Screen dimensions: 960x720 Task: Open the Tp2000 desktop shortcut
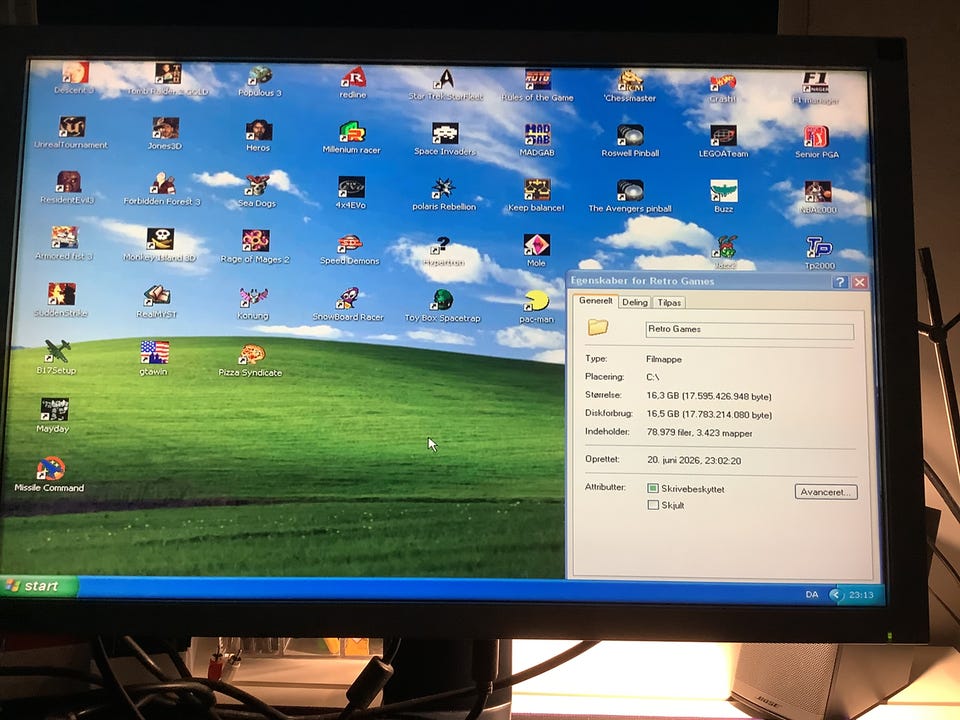click(x=819, y=248)
